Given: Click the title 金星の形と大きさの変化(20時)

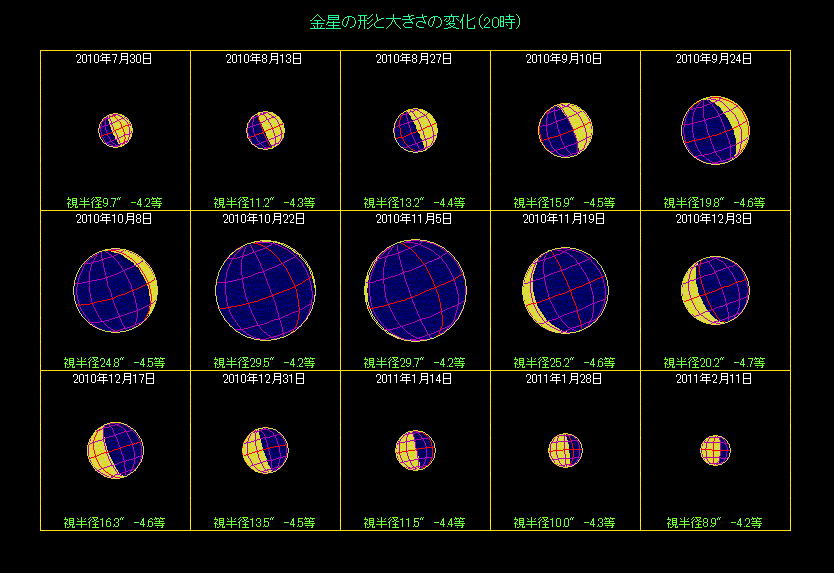Looking at the screenshot, I should (415, 21).
